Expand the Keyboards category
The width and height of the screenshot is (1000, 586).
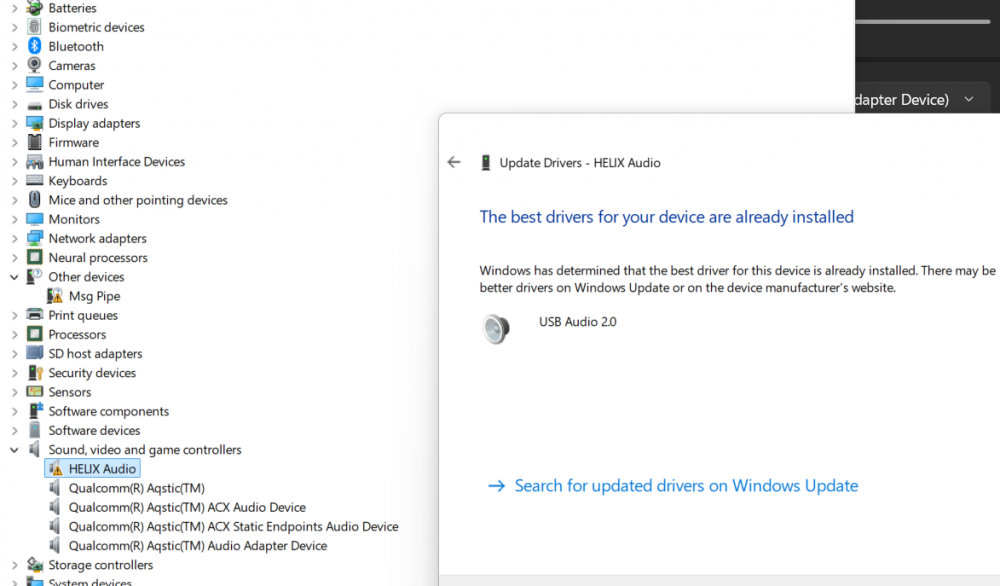click(x=14, y=181)
